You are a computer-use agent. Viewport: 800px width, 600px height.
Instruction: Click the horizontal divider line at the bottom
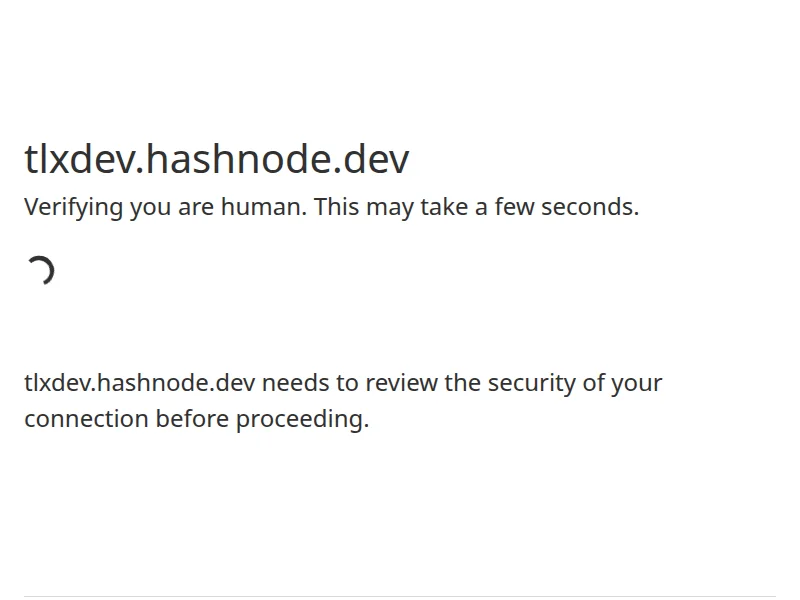click(x=400, y=597)
